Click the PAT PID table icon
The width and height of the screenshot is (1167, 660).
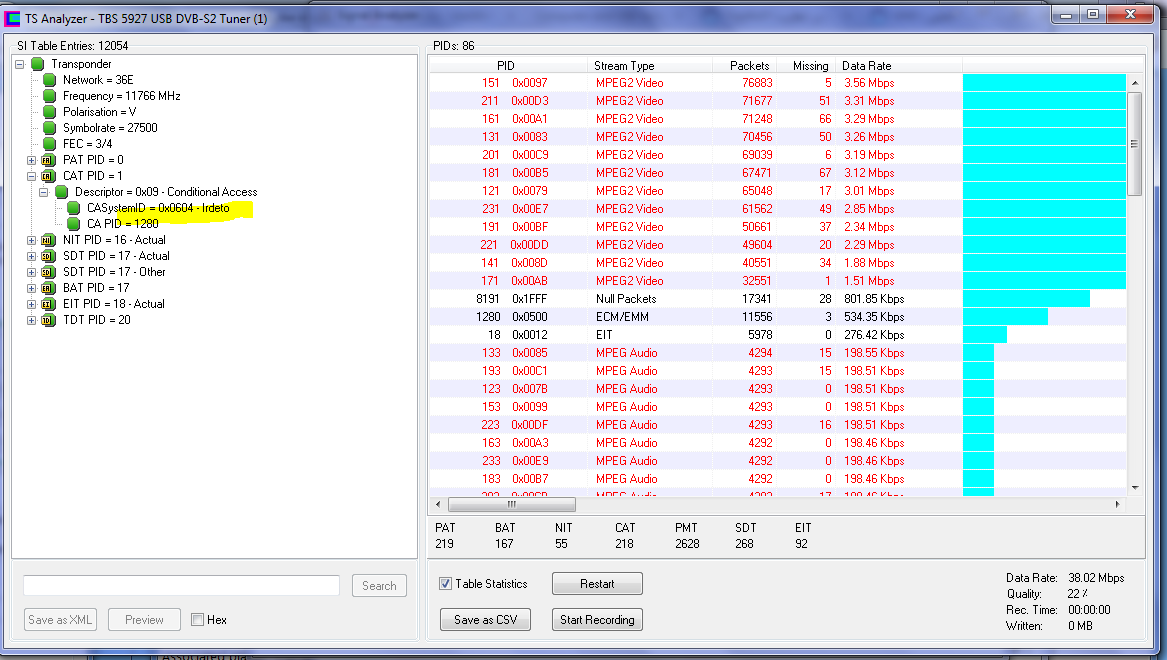point(47,160)
